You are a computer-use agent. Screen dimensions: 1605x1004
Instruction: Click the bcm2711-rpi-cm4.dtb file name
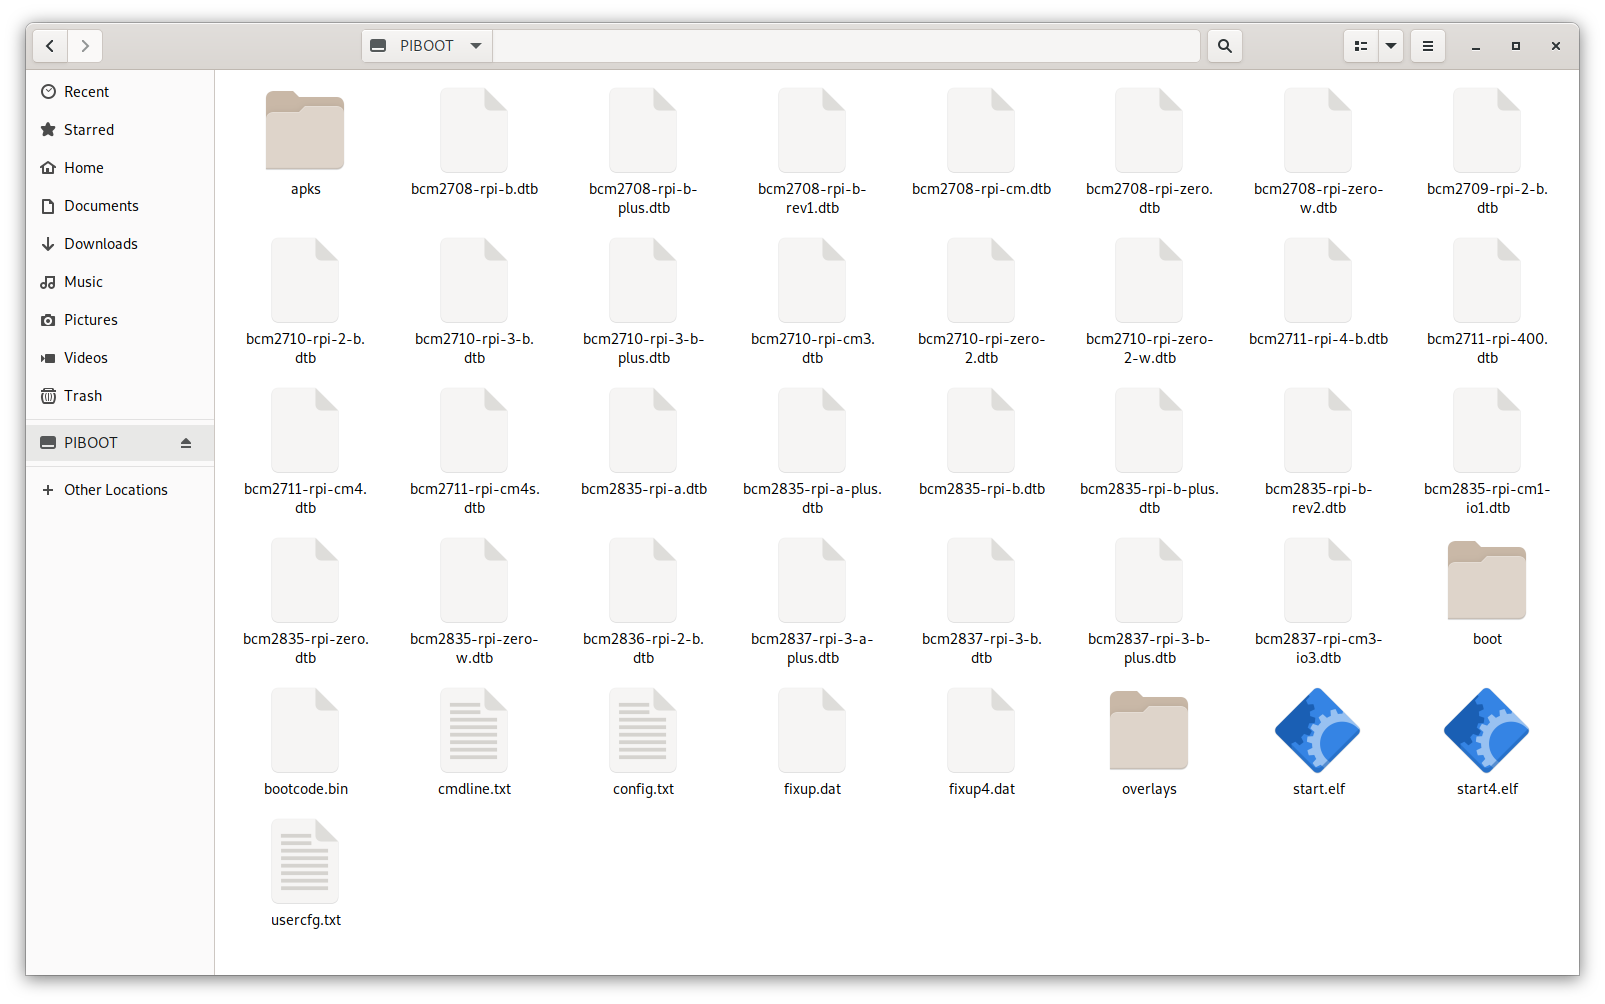click(305, 499)
